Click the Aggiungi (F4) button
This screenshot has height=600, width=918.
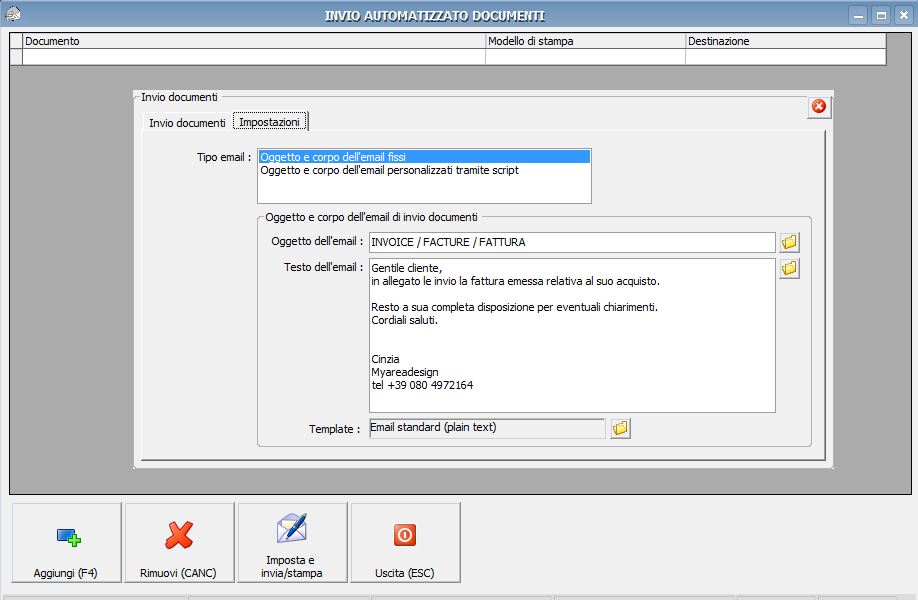66,543
